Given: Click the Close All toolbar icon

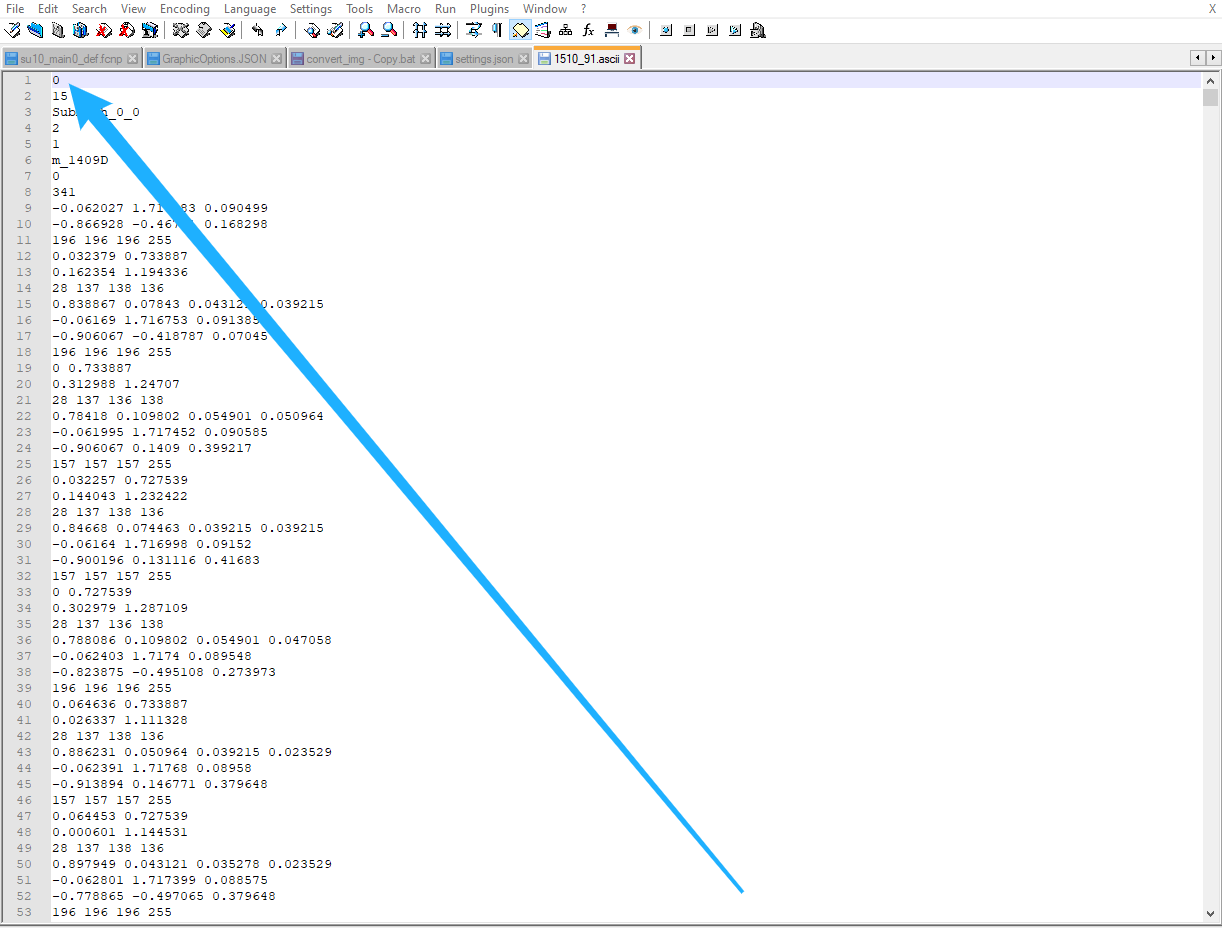Looking at the screenshot, I should 127,30.
